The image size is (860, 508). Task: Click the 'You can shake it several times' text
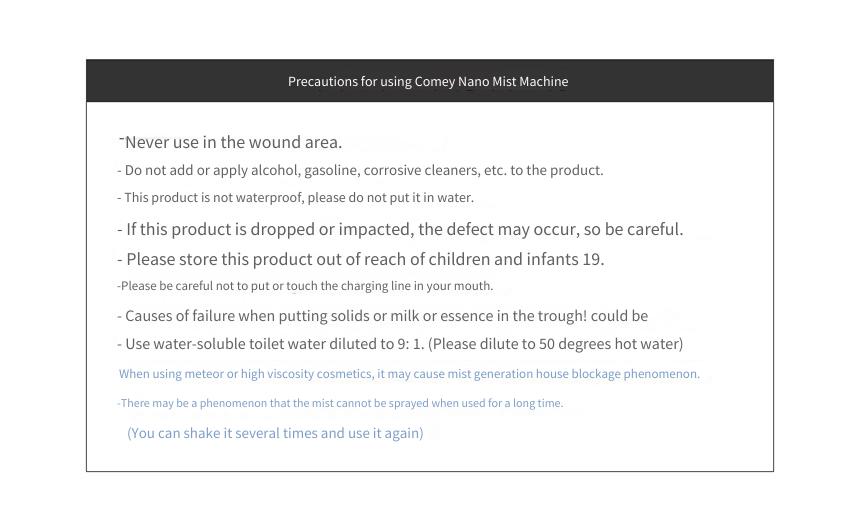[275, 433]
